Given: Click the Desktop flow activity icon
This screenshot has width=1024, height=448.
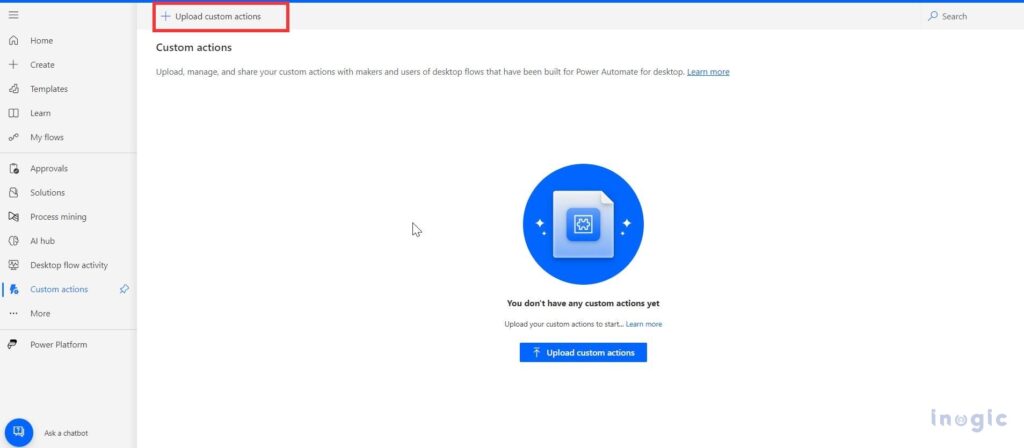Looking at the screenshot, I should click(x=13, y=265).
